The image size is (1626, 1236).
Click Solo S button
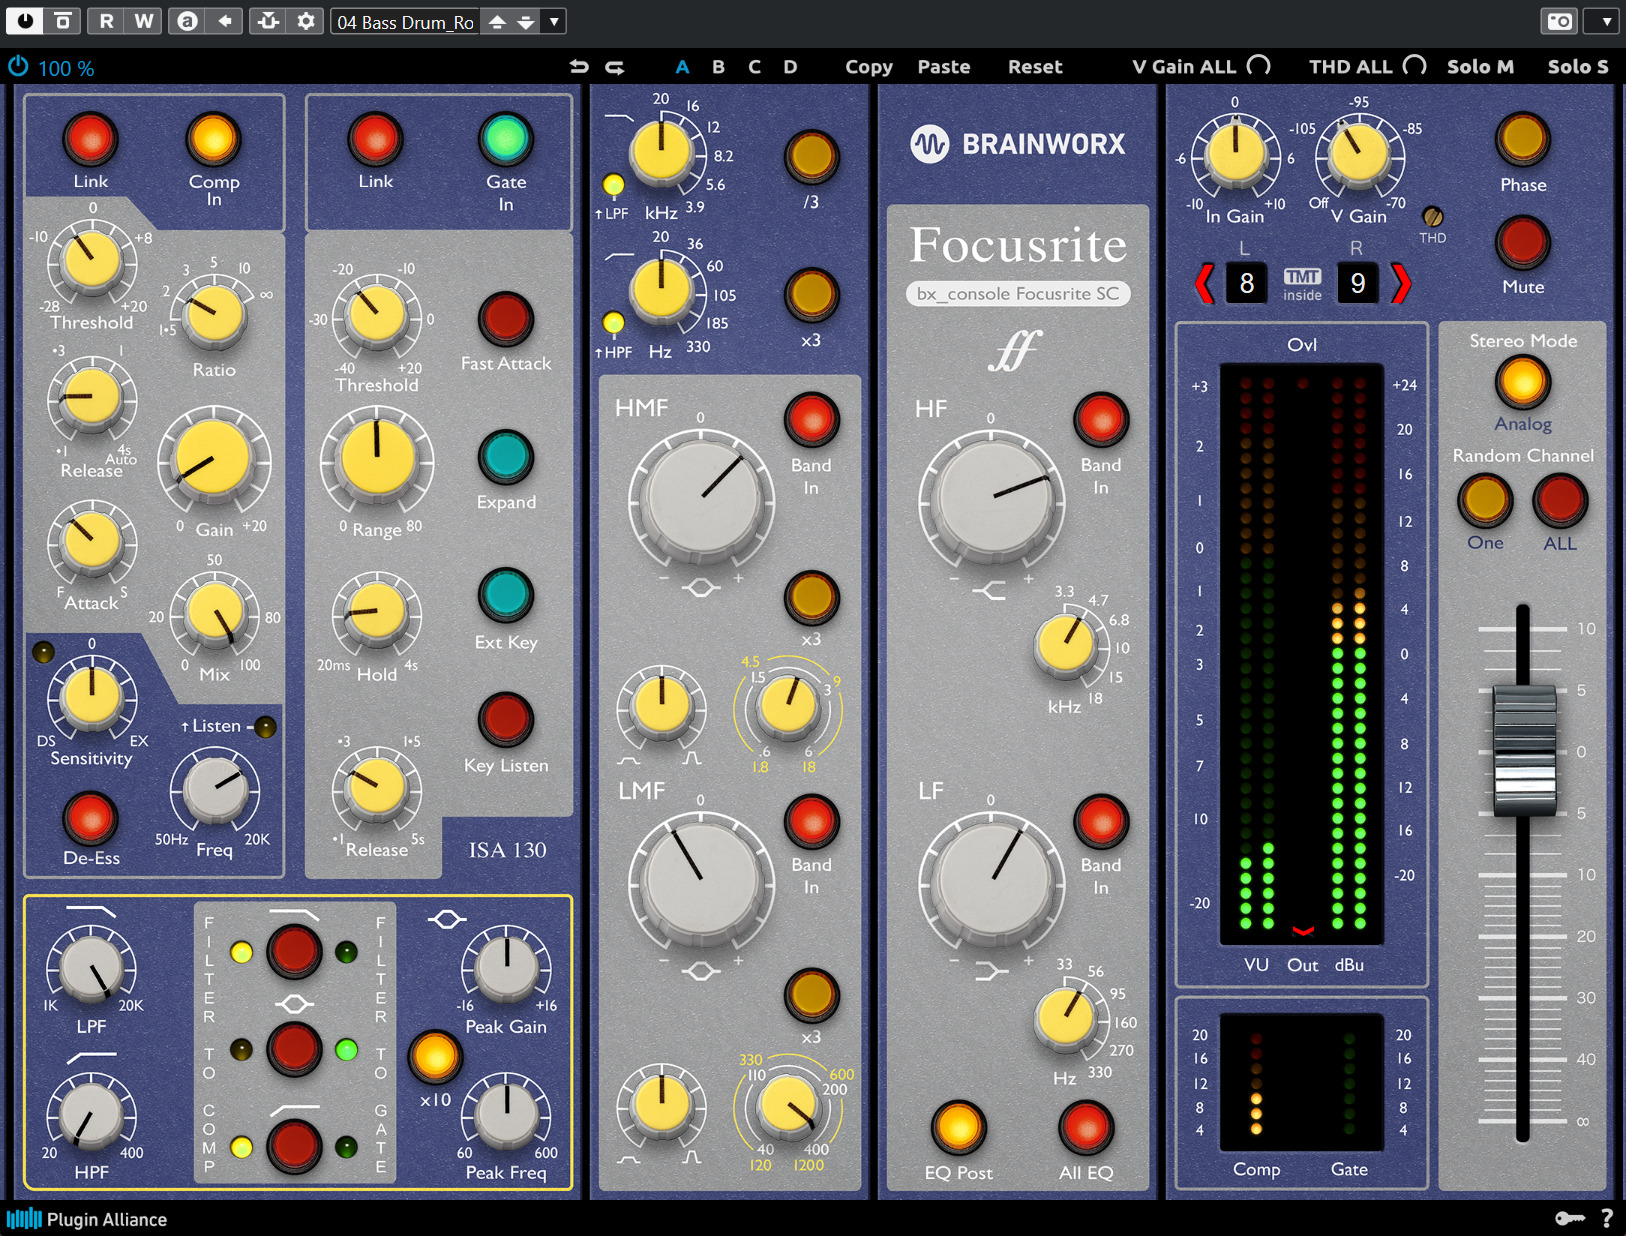tap(1578, 67)
